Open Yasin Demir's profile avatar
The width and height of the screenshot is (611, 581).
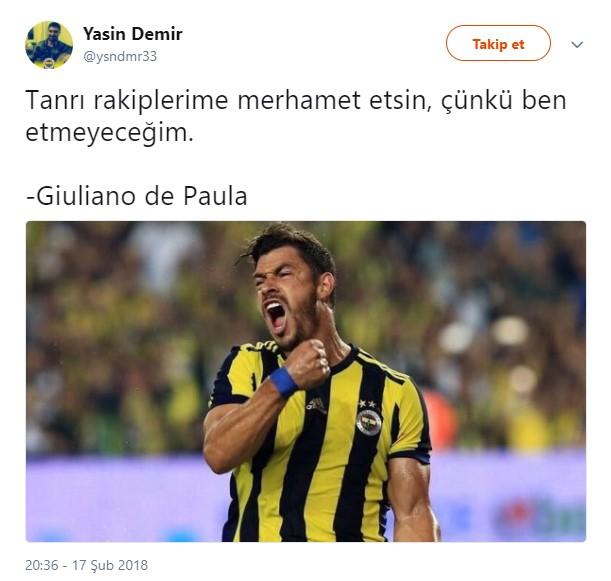(x=49, y=45)
